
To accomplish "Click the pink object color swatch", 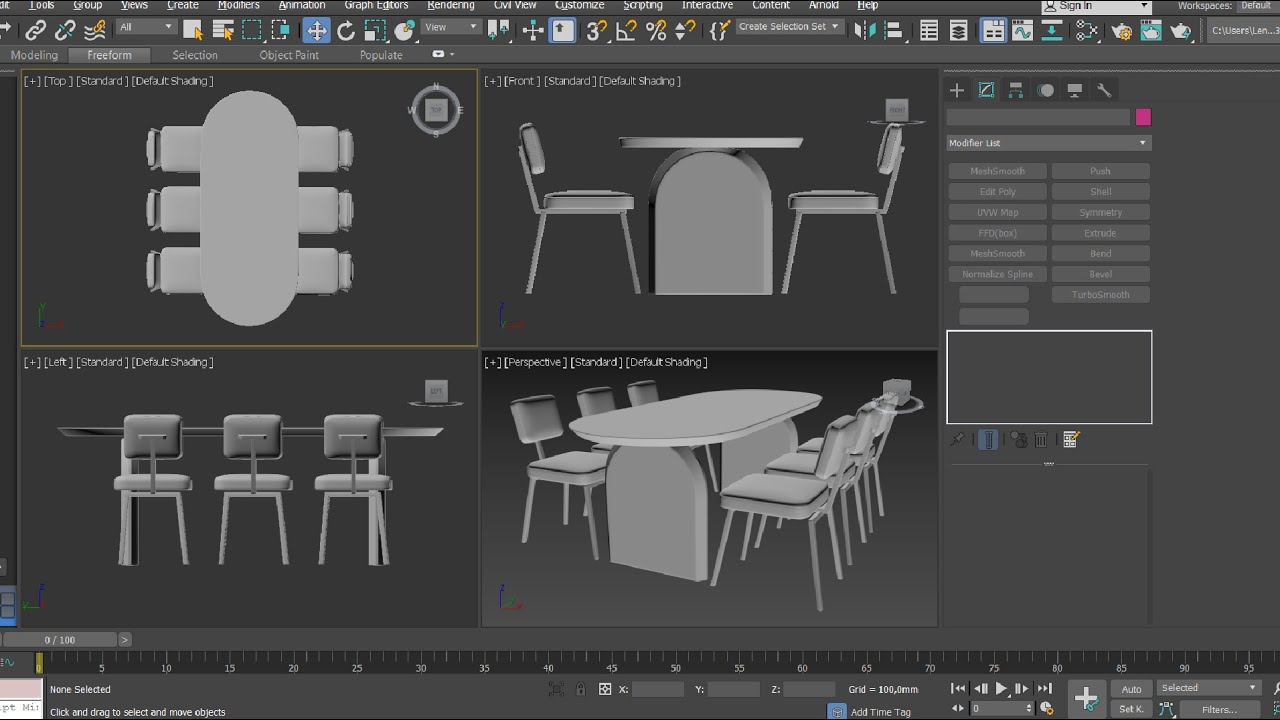I will [x=1143, y=117].
